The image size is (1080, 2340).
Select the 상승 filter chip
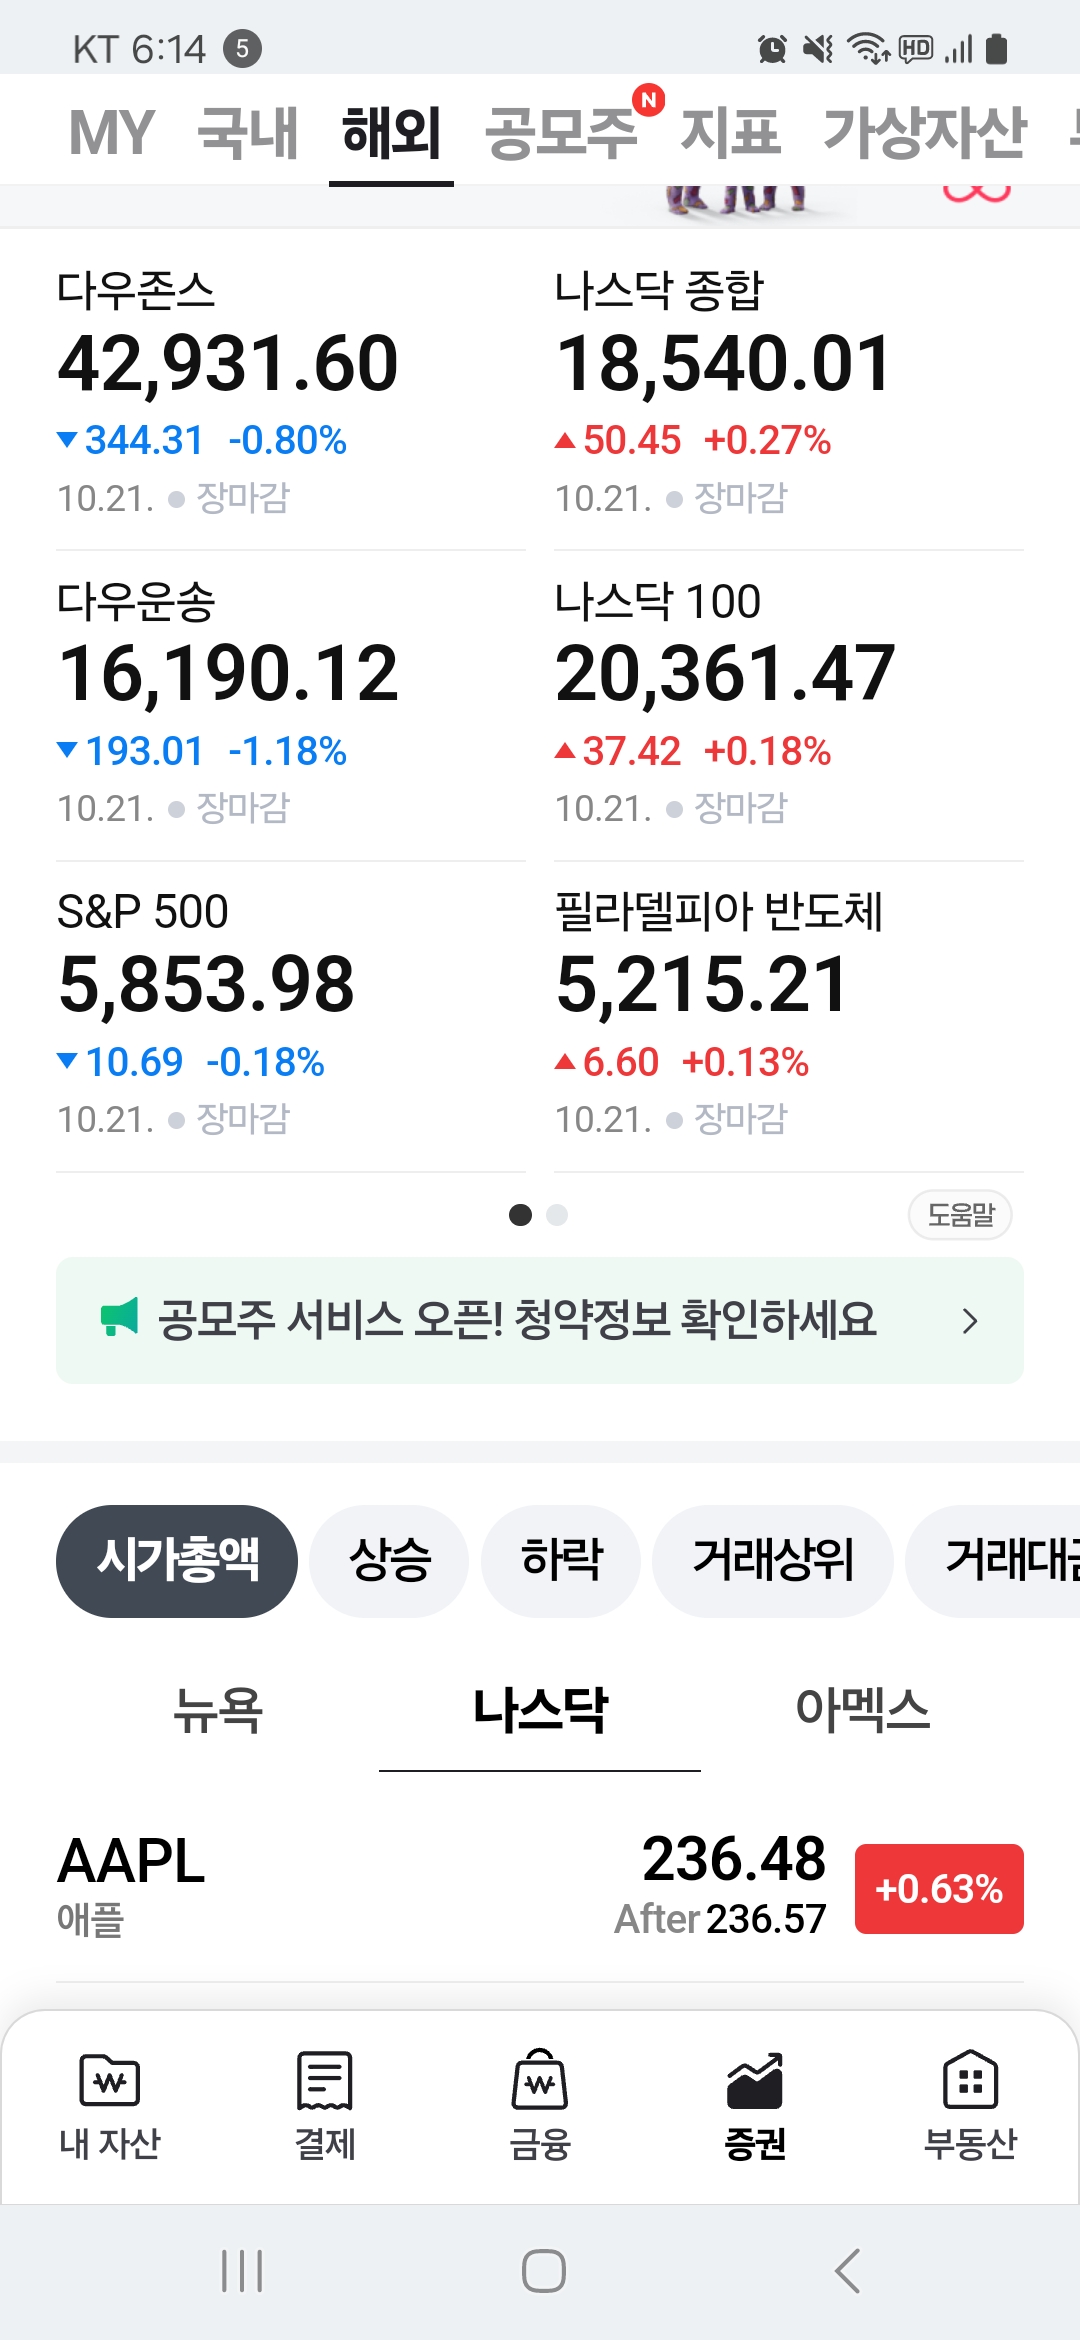click(x=389, y=1561)
